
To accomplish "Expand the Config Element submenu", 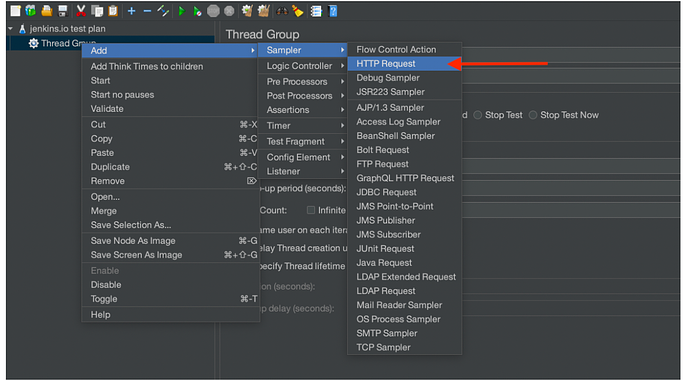I will click(303, 157).
